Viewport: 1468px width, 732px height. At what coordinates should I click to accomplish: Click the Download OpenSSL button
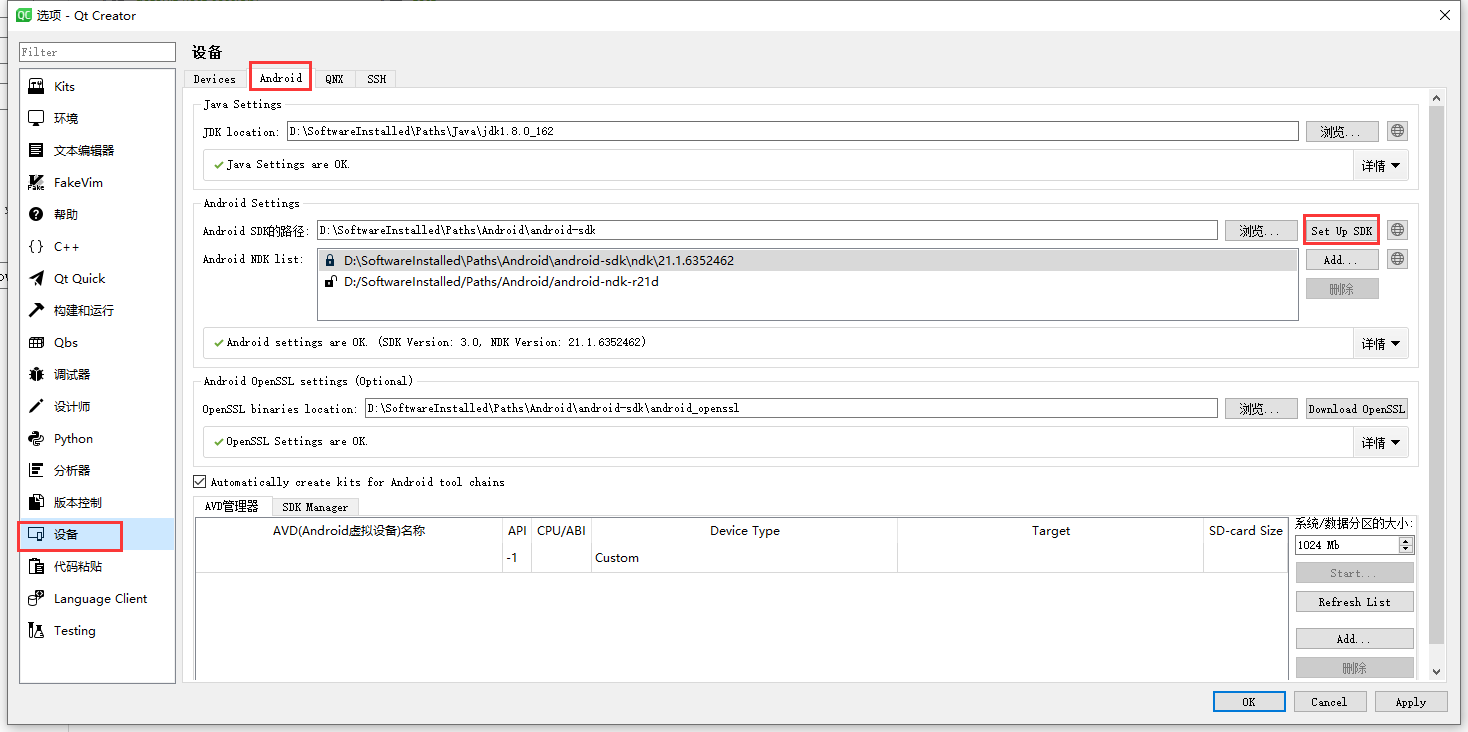[1356, 408]
